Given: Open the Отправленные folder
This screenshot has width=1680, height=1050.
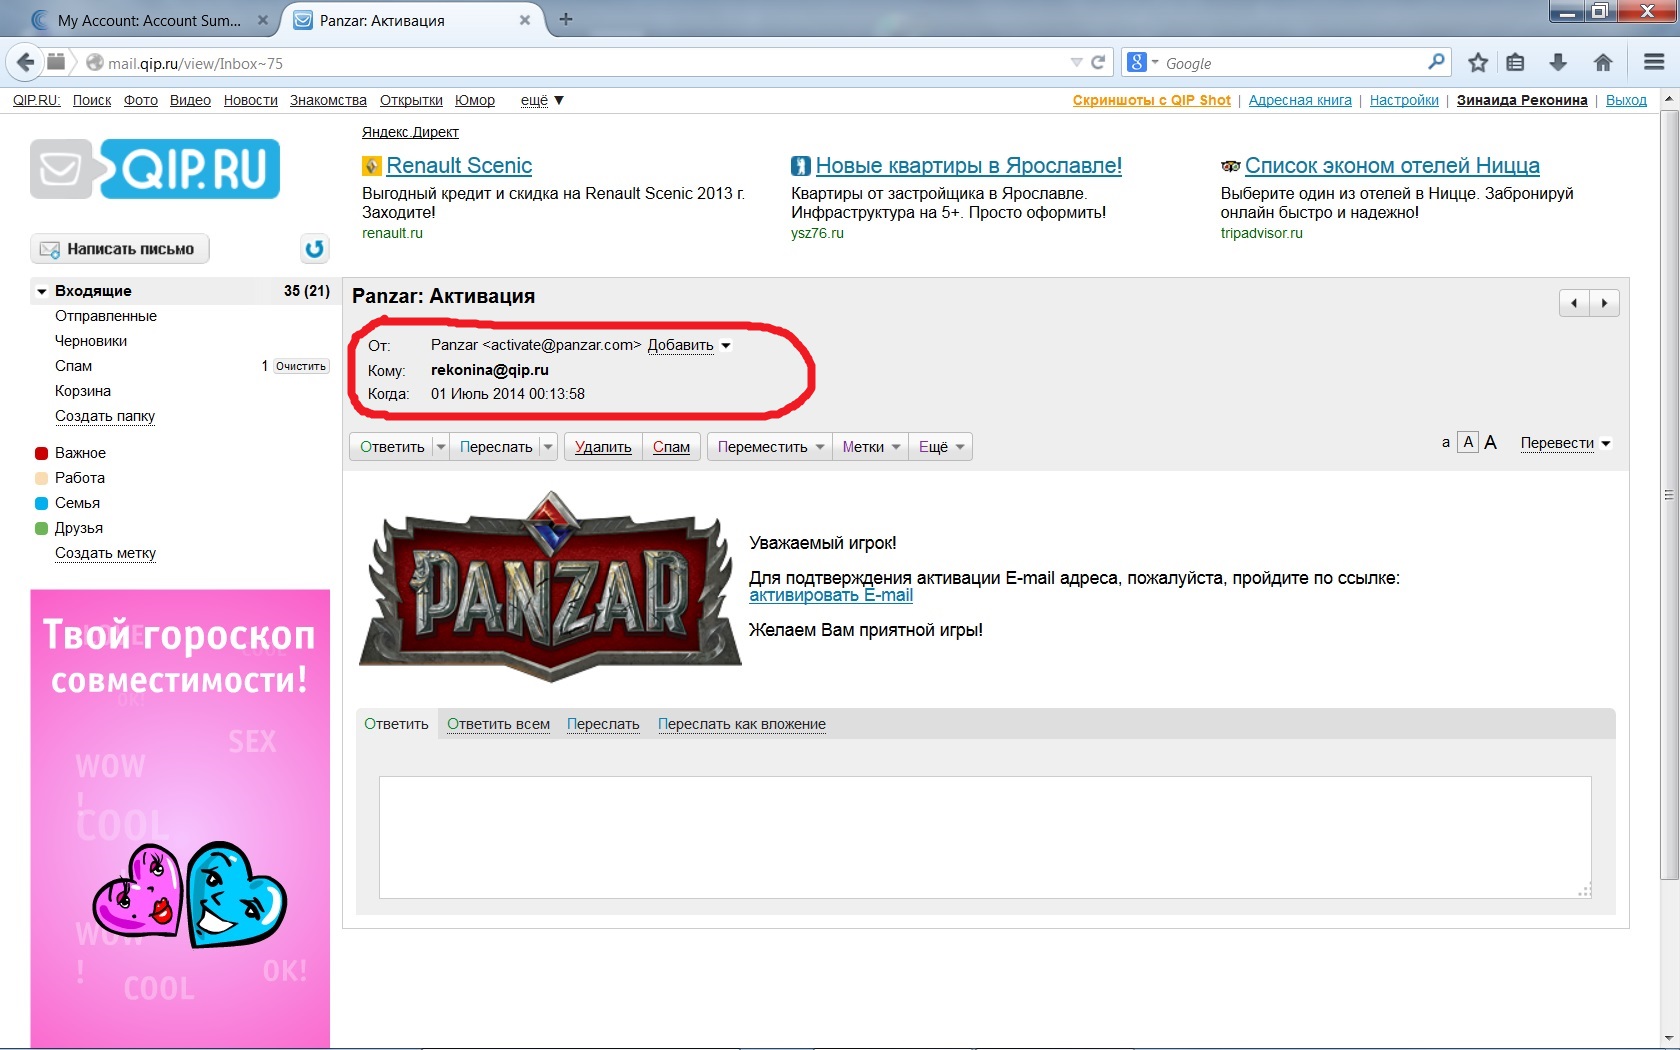Looking at the screenshot, I should [x=106, y=316].
